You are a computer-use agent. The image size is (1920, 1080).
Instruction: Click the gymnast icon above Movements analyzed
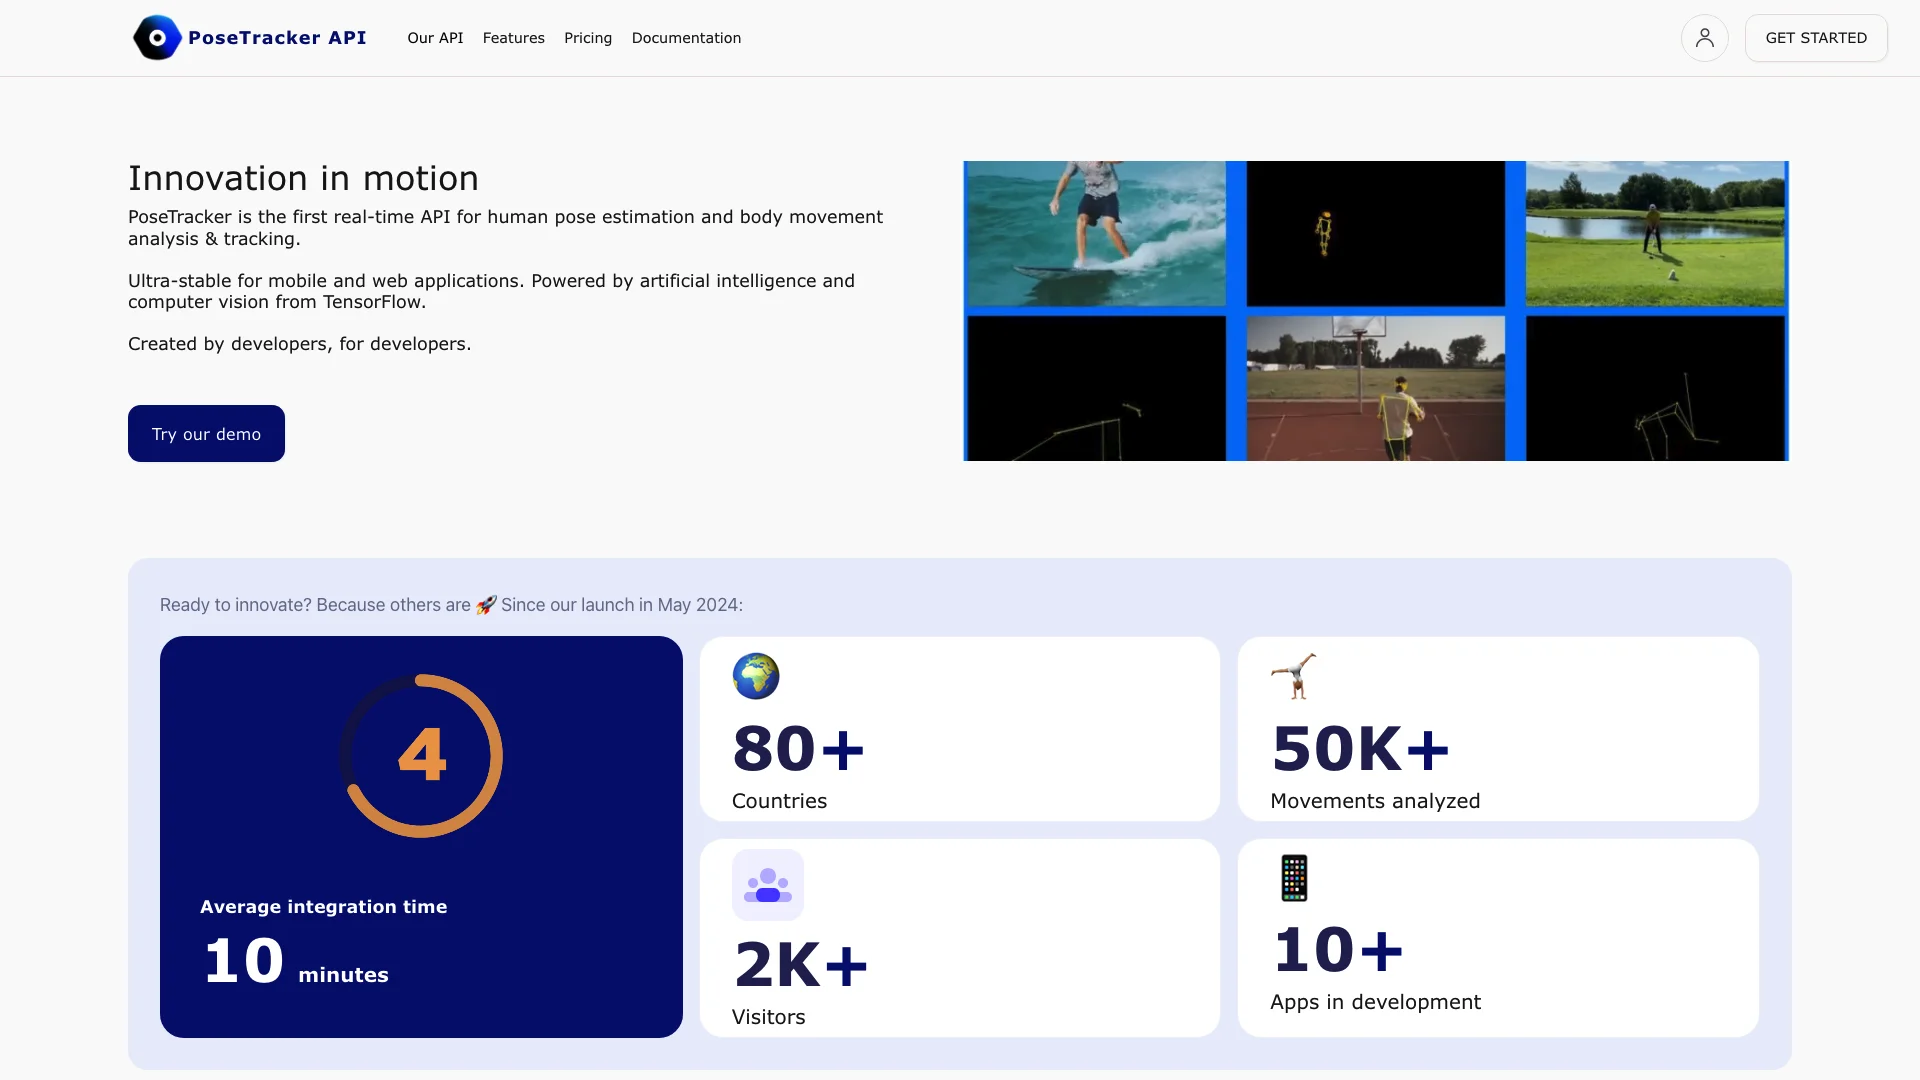pyautogui.click(x=1294, y=676)
